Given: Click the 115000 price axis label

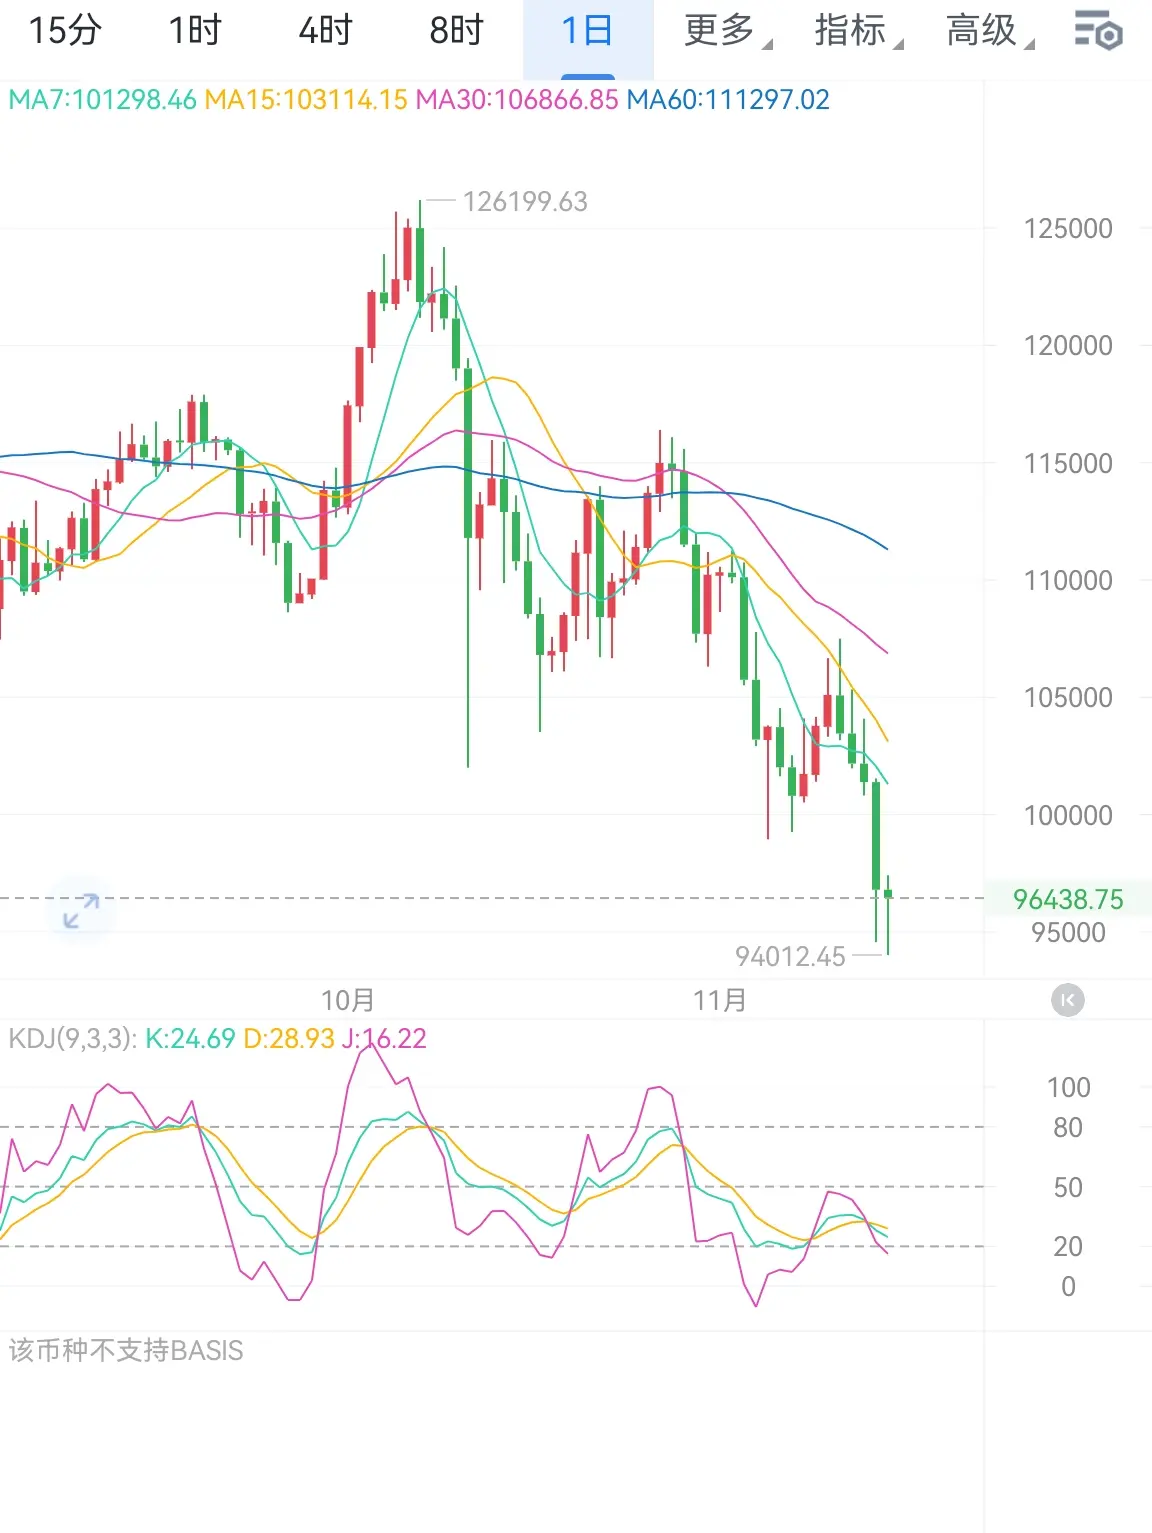Looking at the screenshot, I should [1068, 464].
